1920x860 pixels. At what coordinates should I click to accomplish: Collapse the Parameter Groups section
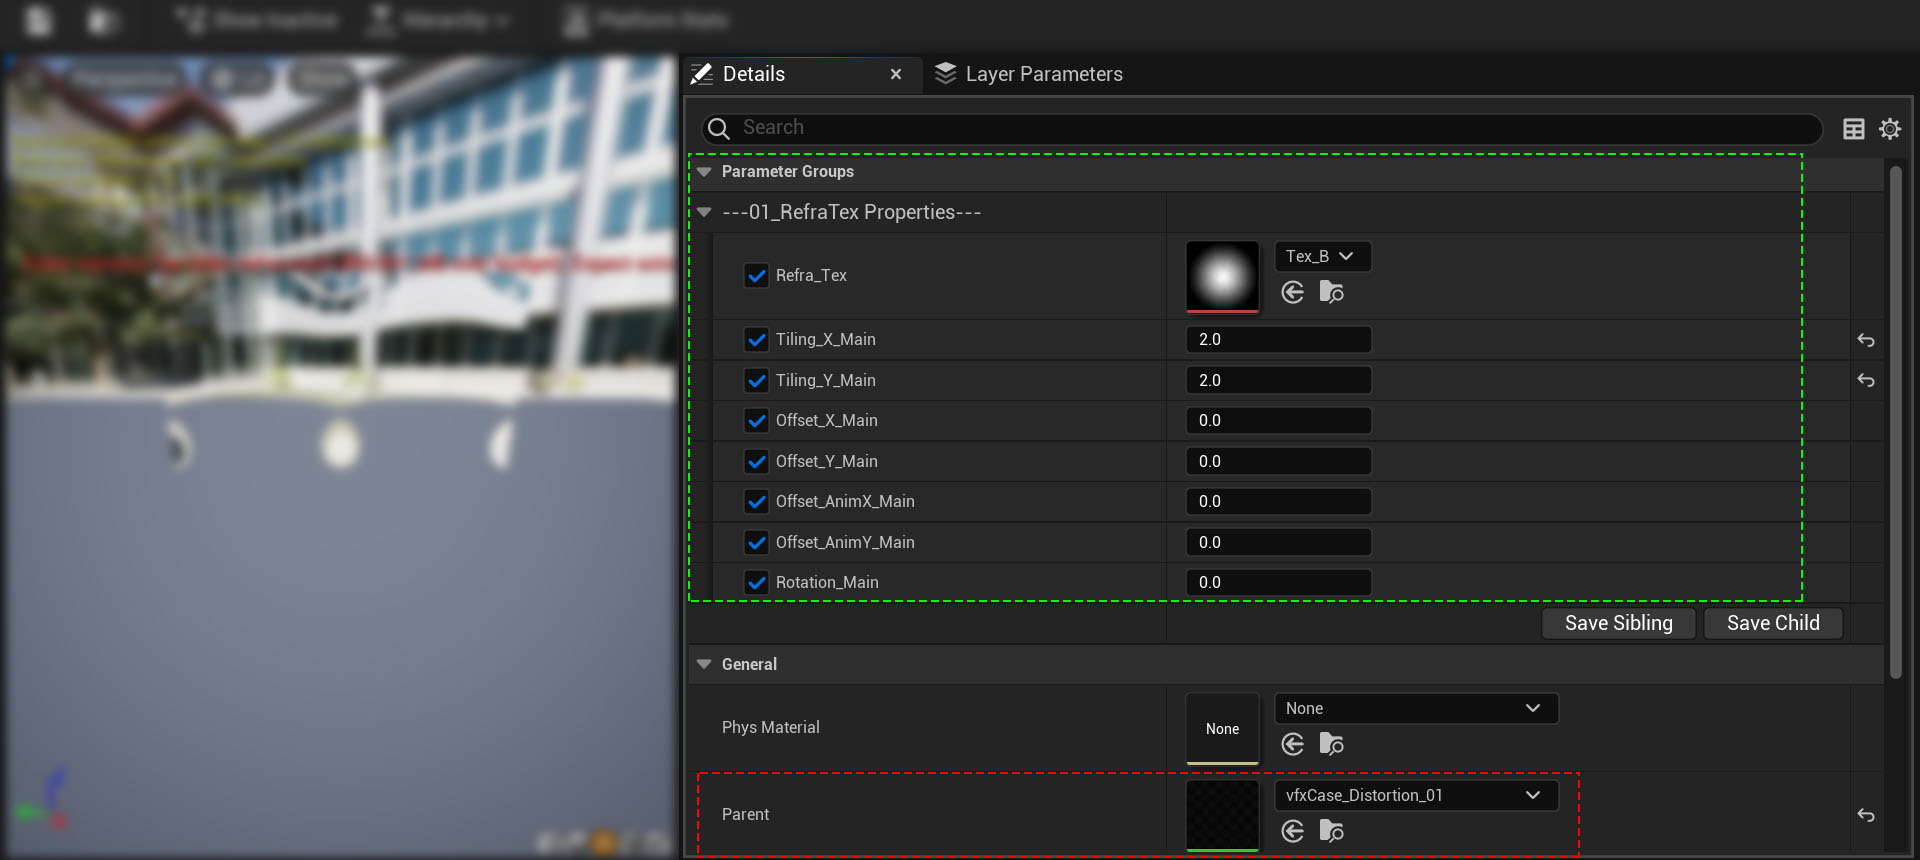coord(704,172)
